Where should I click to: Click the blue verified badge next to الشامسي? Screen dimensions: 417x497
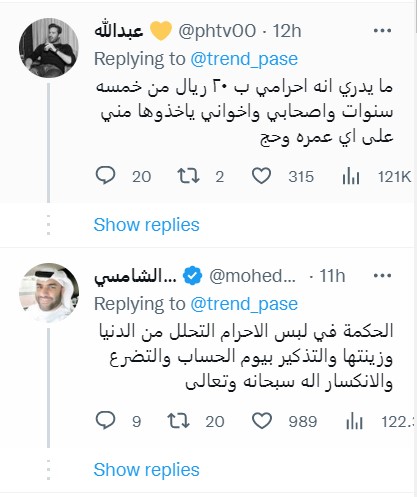pos(192,276)
